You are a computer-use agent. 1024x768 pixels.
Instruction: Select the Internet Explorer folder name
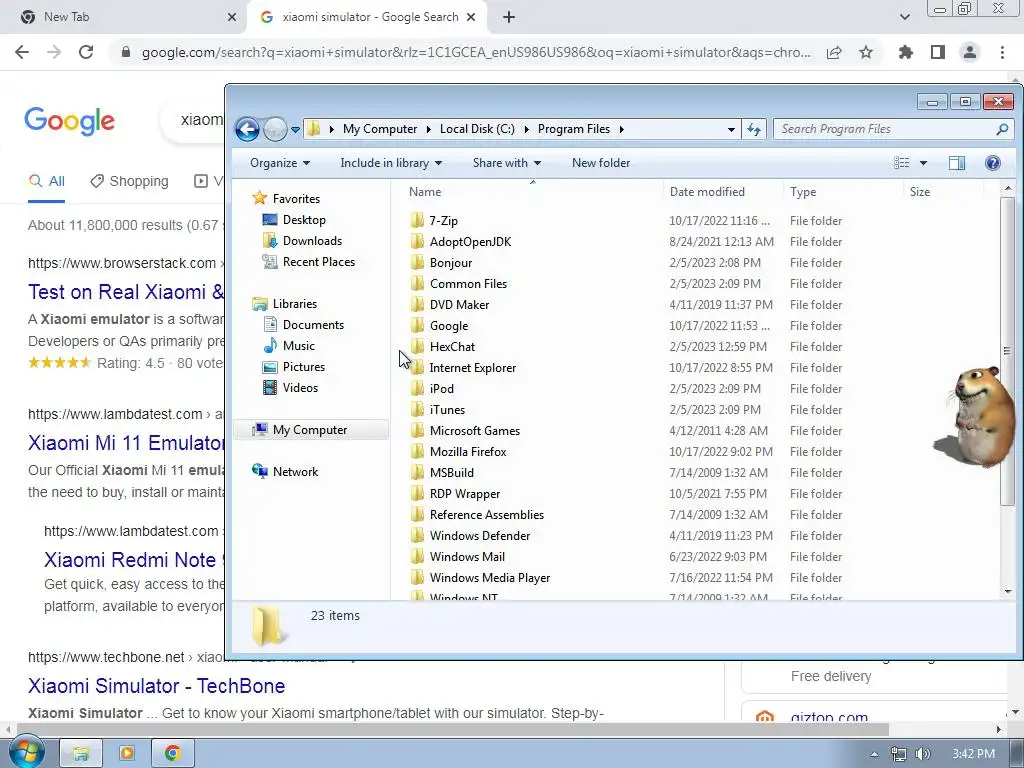click(x=473, y=368)
